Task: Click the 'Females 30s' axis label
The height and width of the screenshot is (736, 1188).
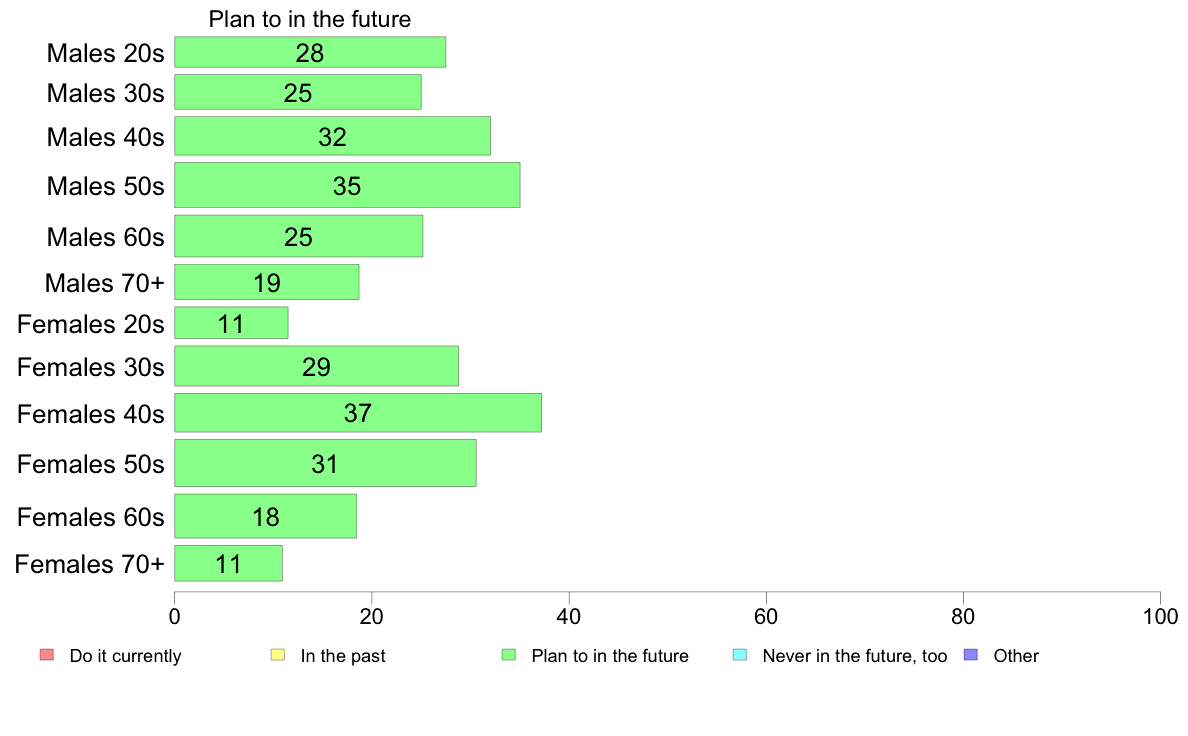Action: click(x=91, y=367)
